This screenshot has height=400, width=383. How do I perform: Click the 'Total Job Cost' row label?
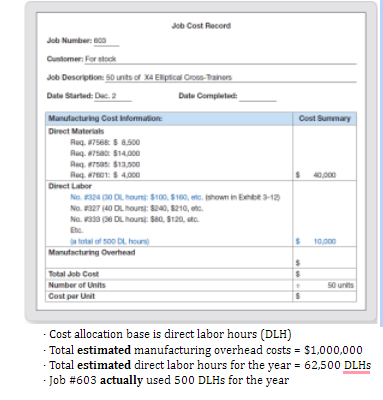74,274
